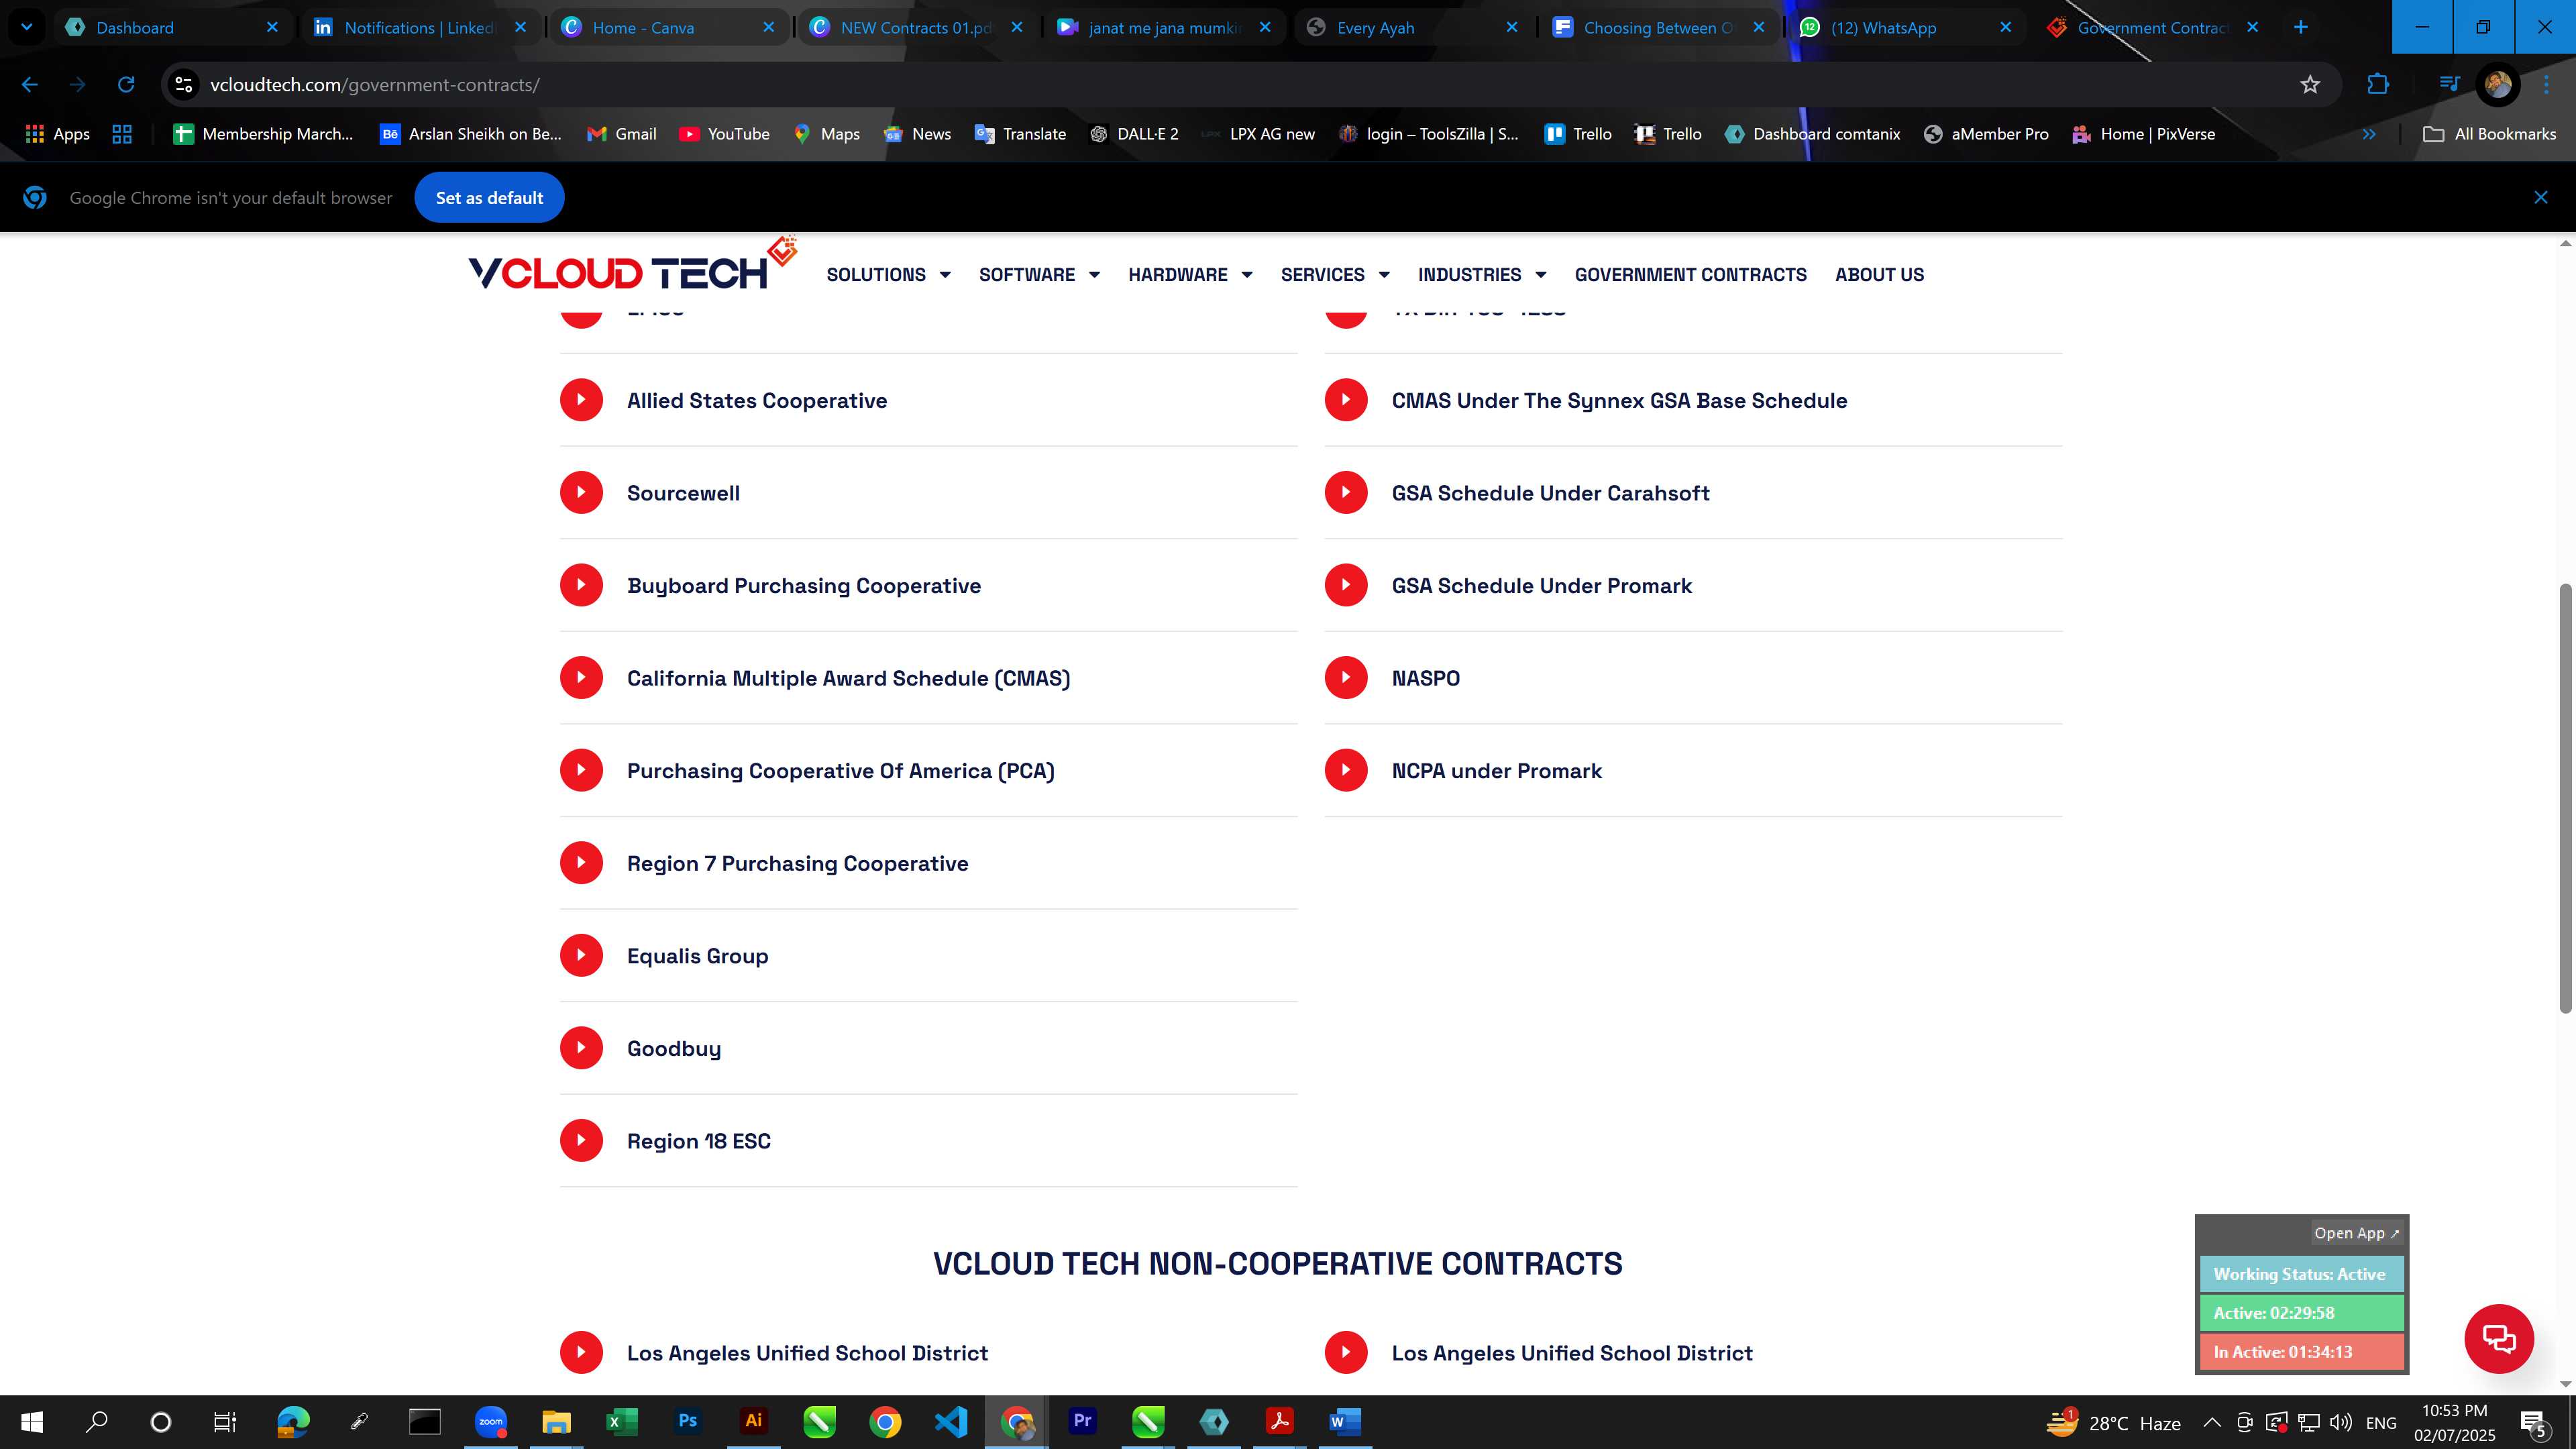Click the play icon beside GSA Schedule Under Promark

[1346, 585]
